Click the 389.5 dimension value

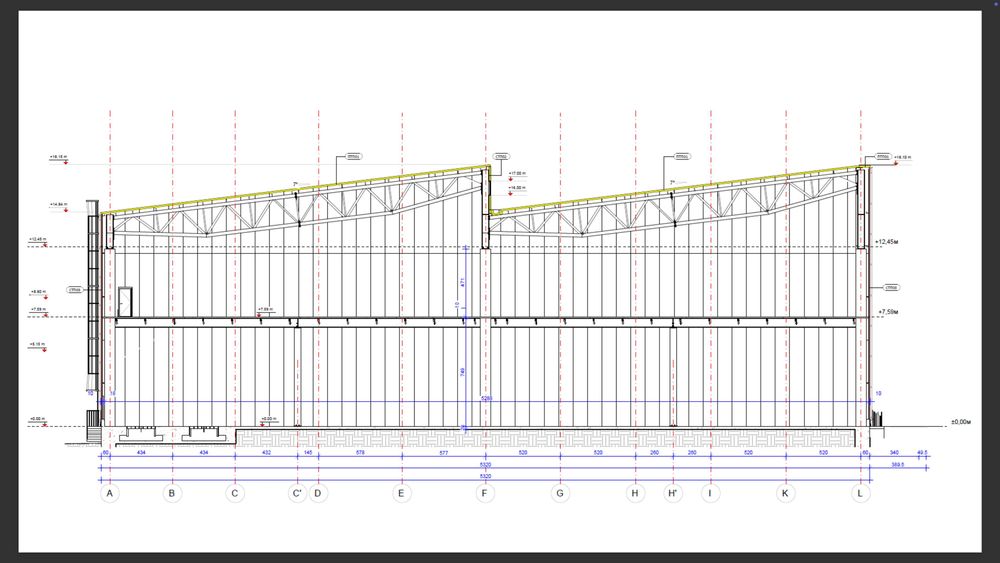pos(897,465)
